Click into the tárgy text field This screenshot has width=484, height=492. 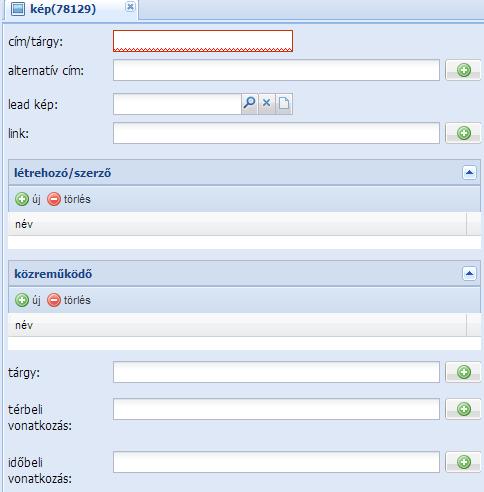pyautogui.click(x=276, y=372)
